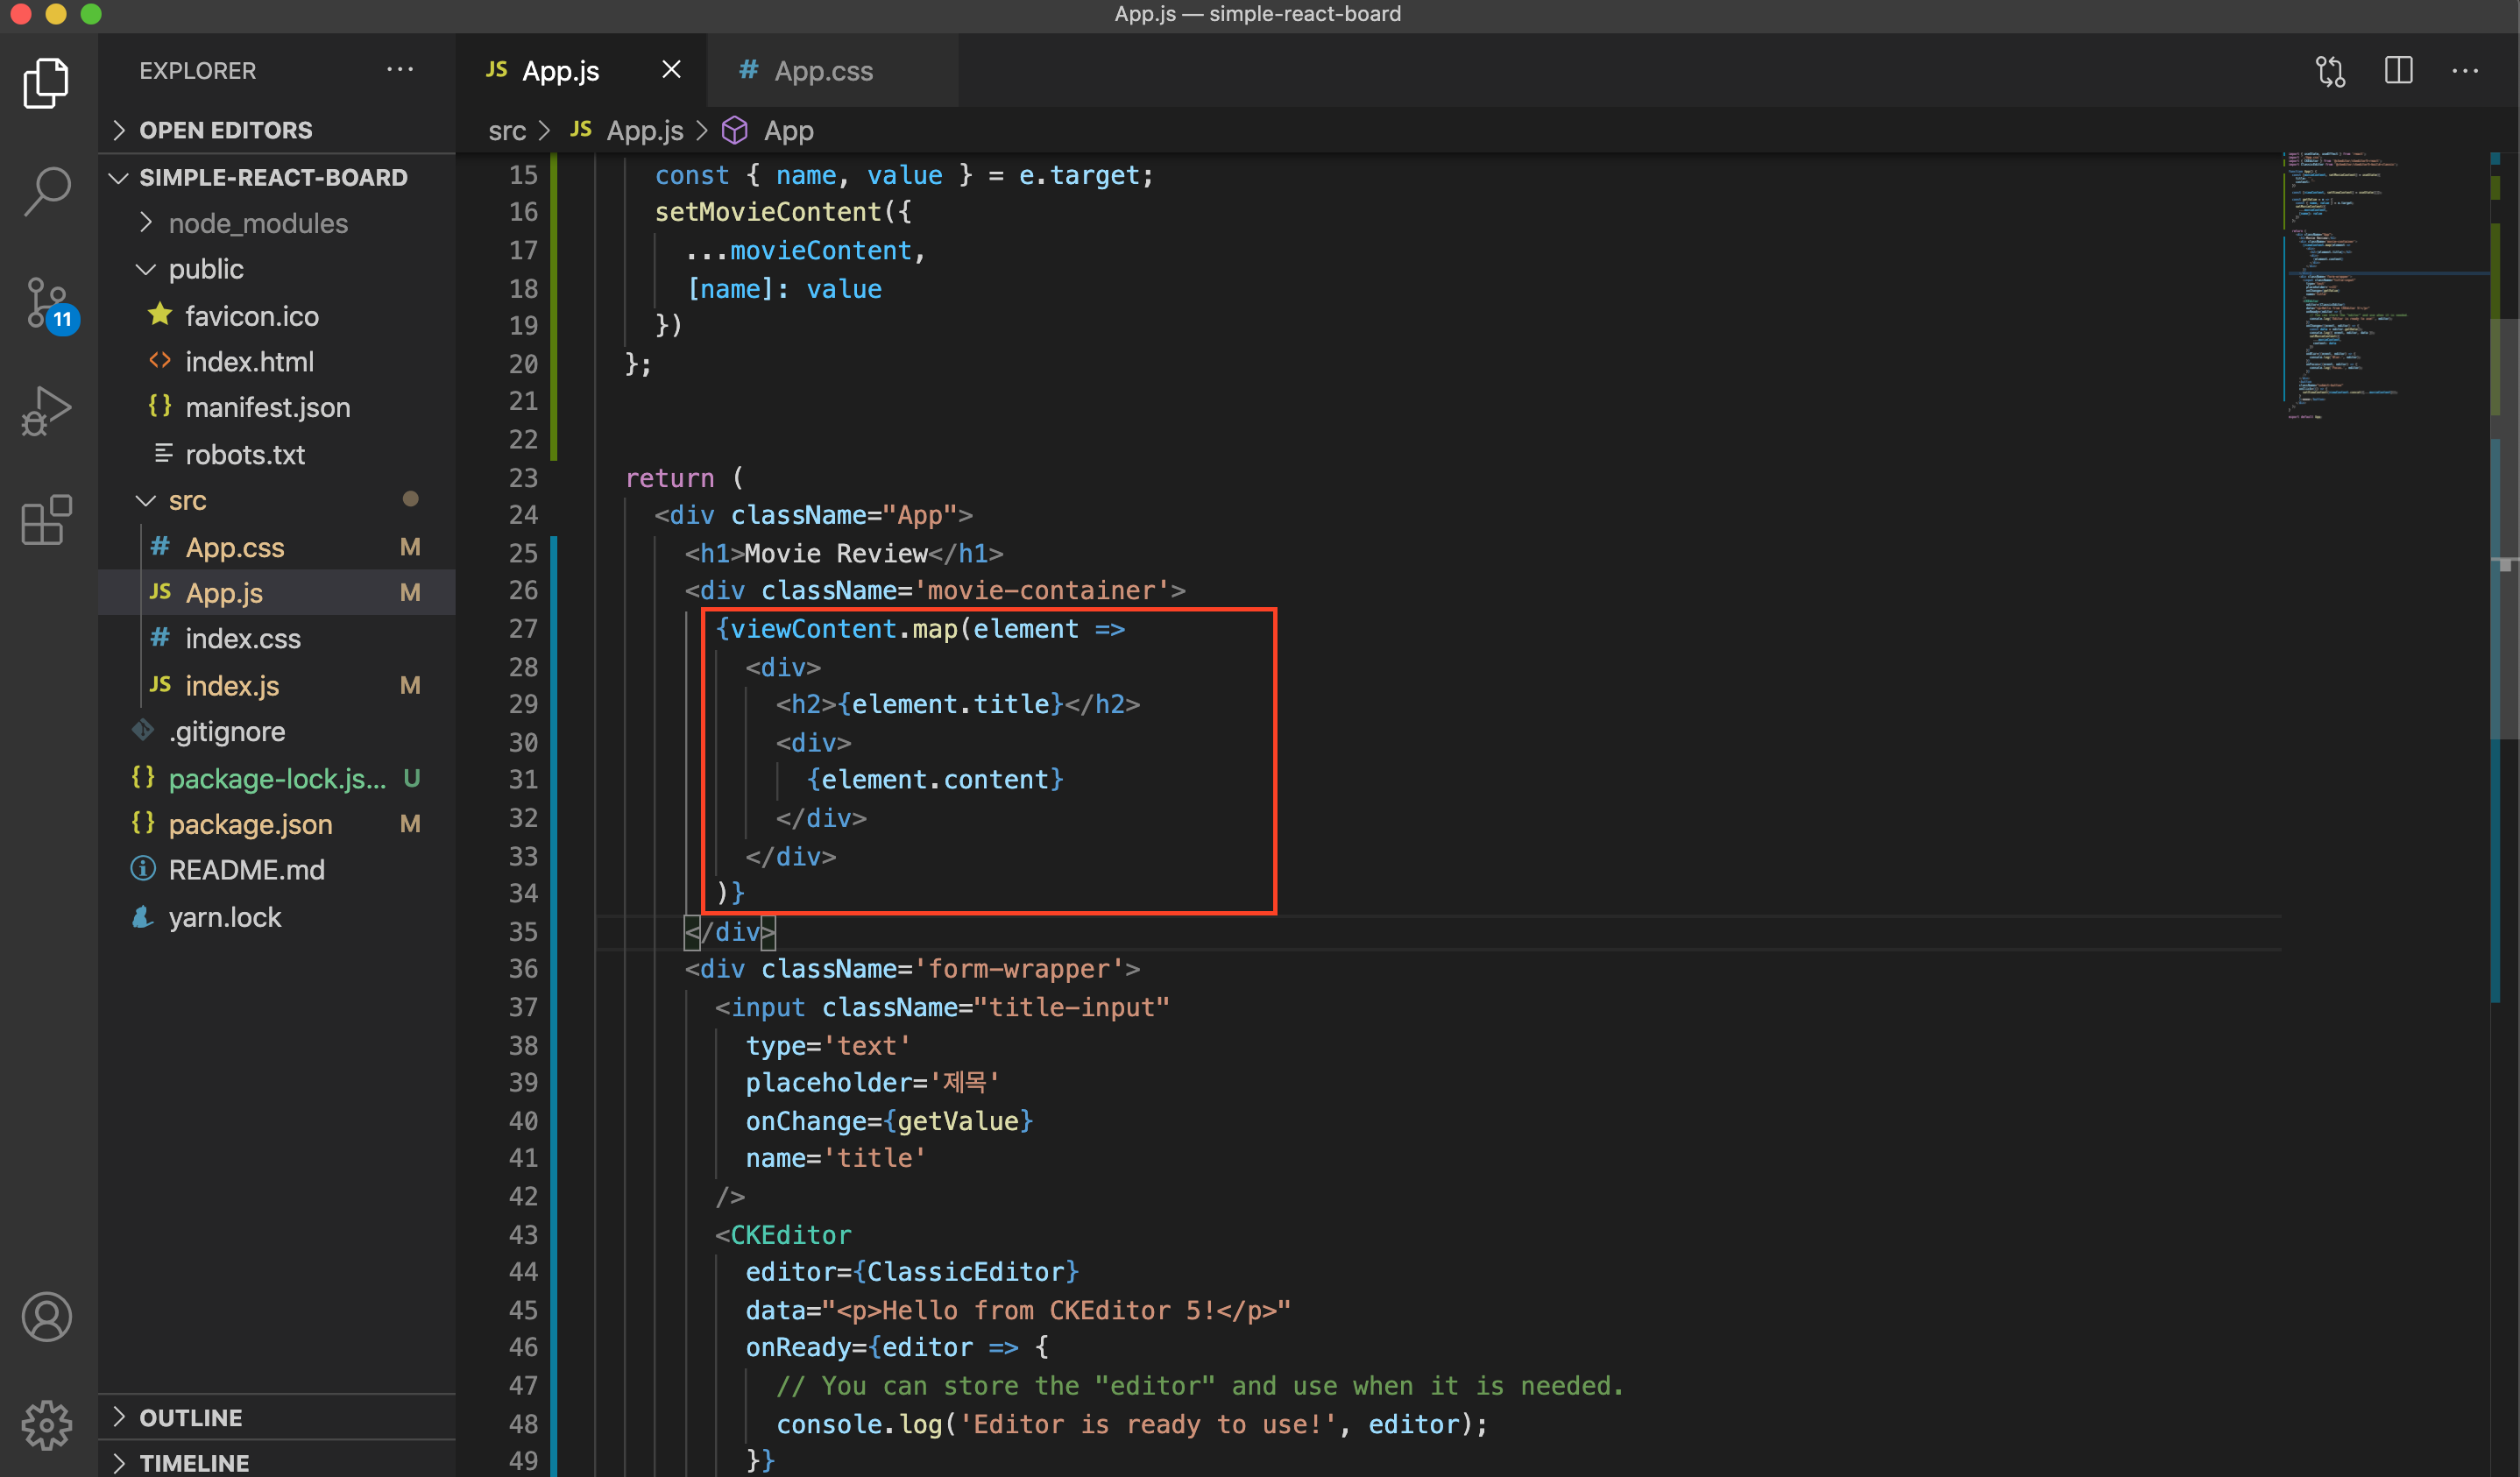2520x1477 pixels.
Task: Expand the OPEN EDITORS section
Action: pos(225,130)
